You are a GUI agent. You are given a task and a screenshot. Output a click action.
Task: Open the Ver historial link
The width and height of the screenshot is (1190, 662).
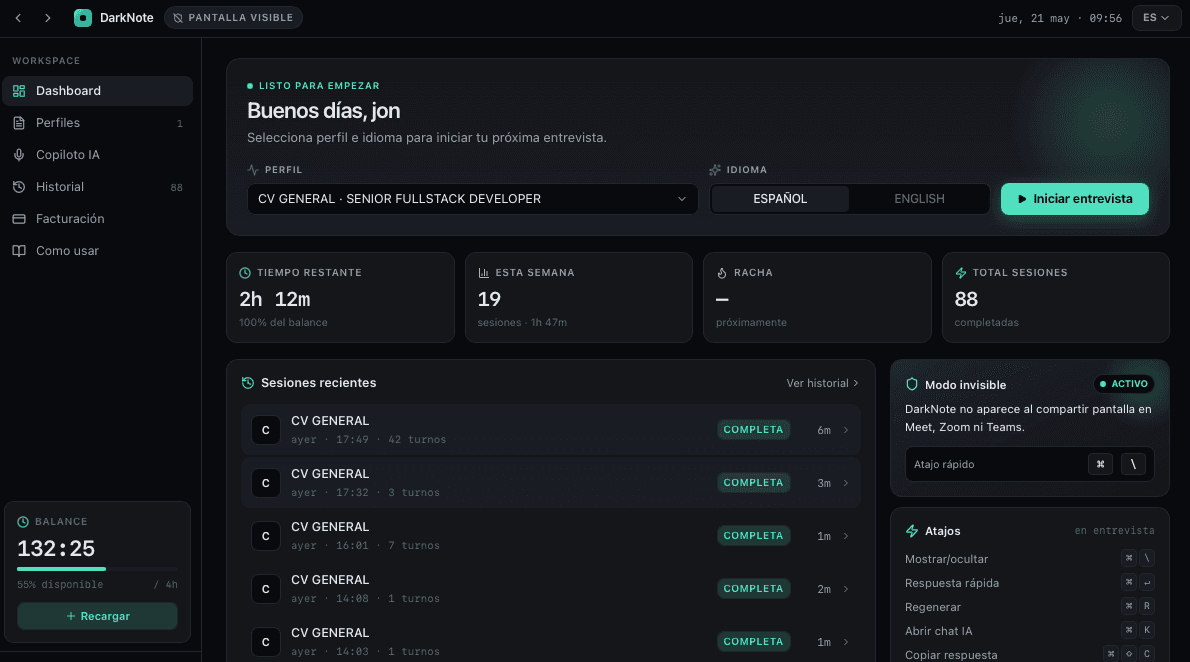tap(822, 383)
